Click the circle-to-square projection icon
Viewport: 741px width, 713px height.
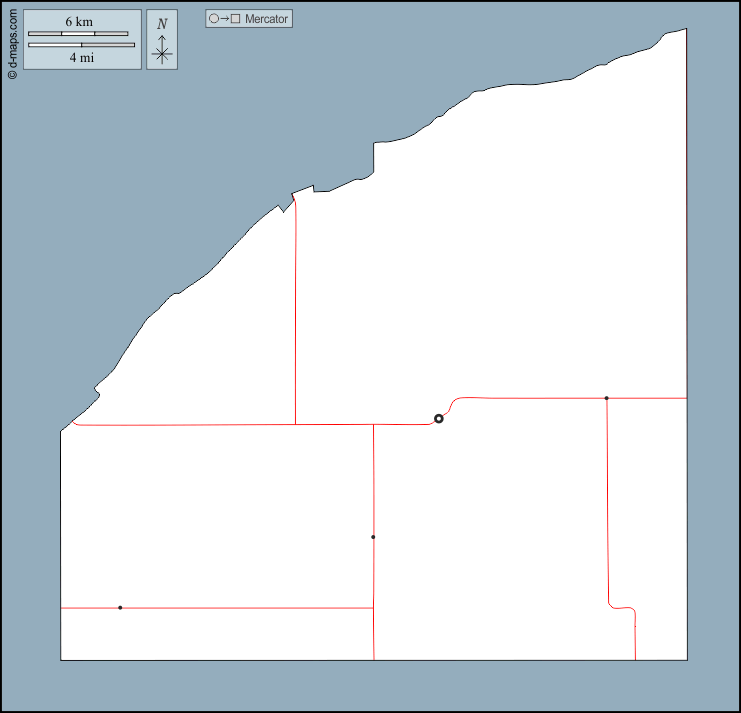tap(225, 19)
